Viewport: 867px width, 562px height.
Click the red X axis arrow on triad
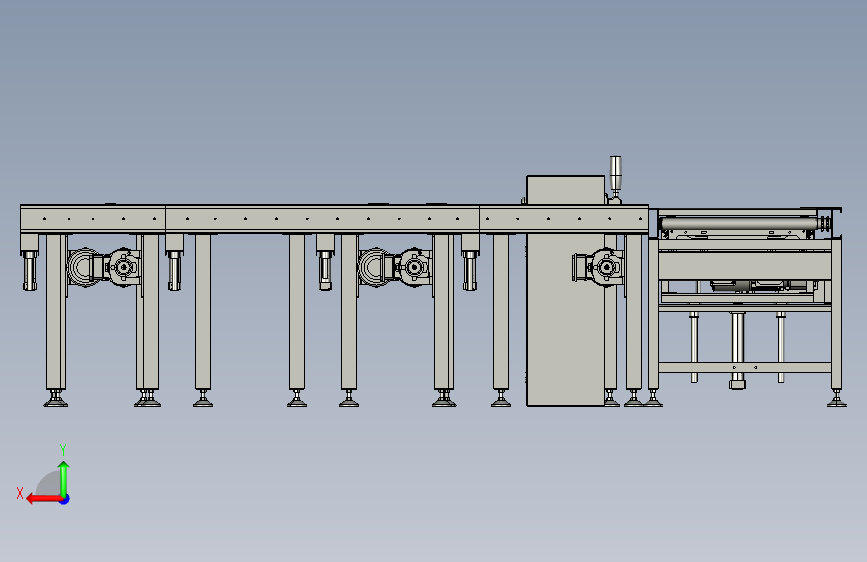(43, 499)
